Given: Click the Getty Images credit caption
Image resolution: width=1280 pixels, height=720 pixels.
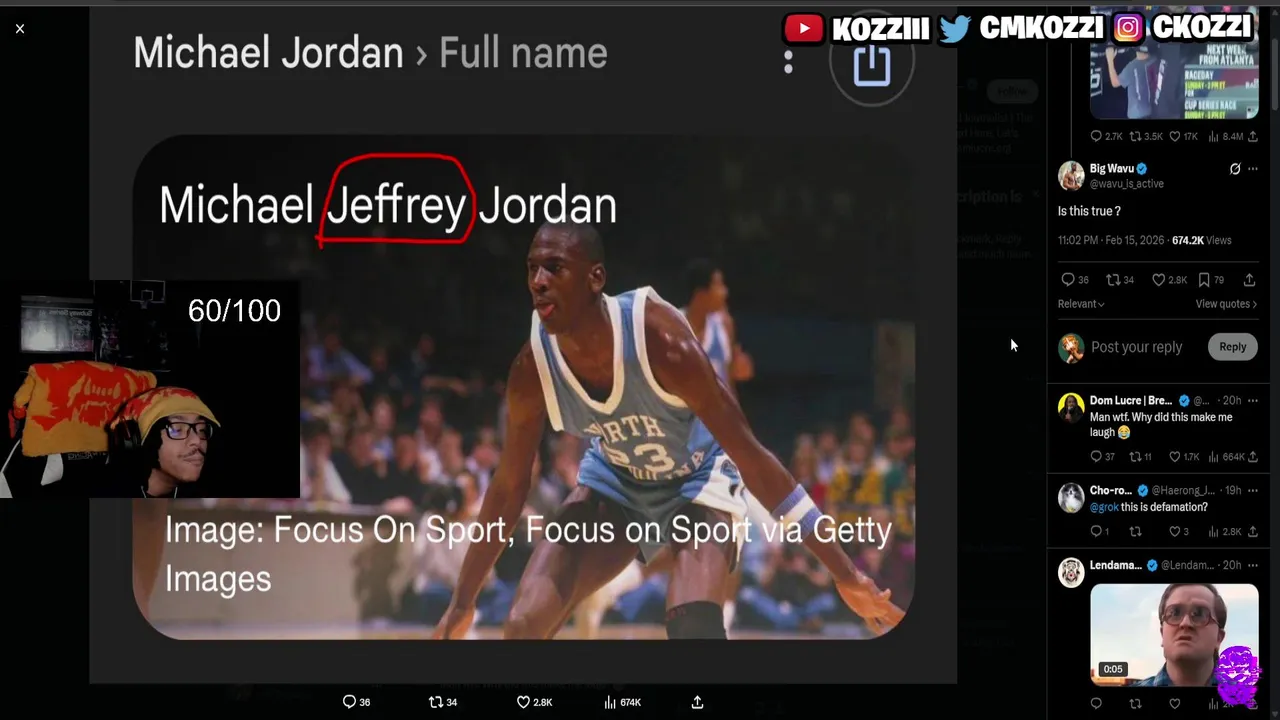Looking at the screenshot, I should click(x=528, y=553).
